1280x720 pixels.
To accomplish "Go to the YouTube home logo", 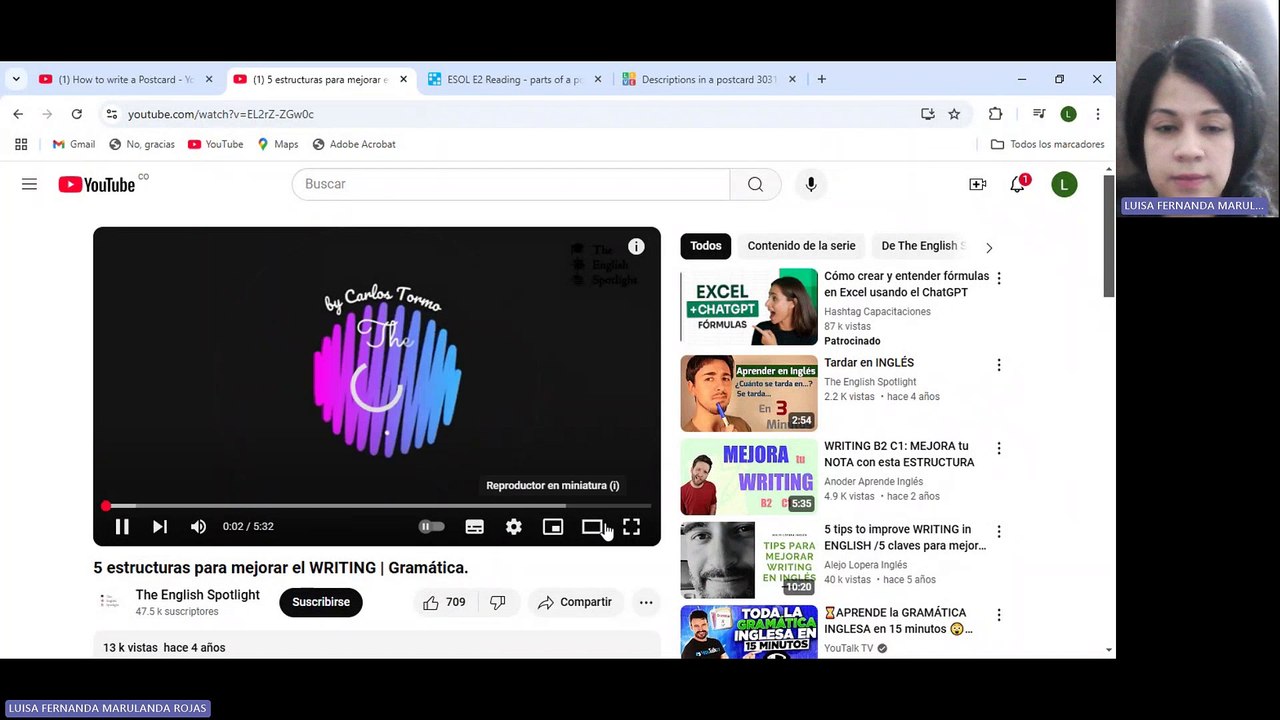I will (x=97, y=184).
